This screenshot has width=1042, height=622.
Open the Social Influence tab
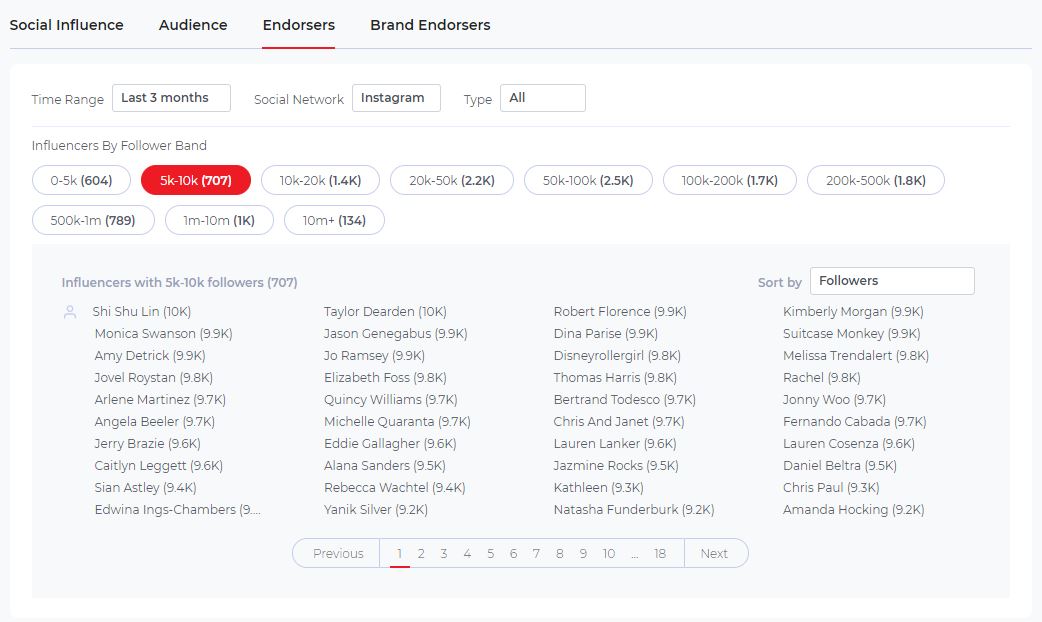coord(66,25)
